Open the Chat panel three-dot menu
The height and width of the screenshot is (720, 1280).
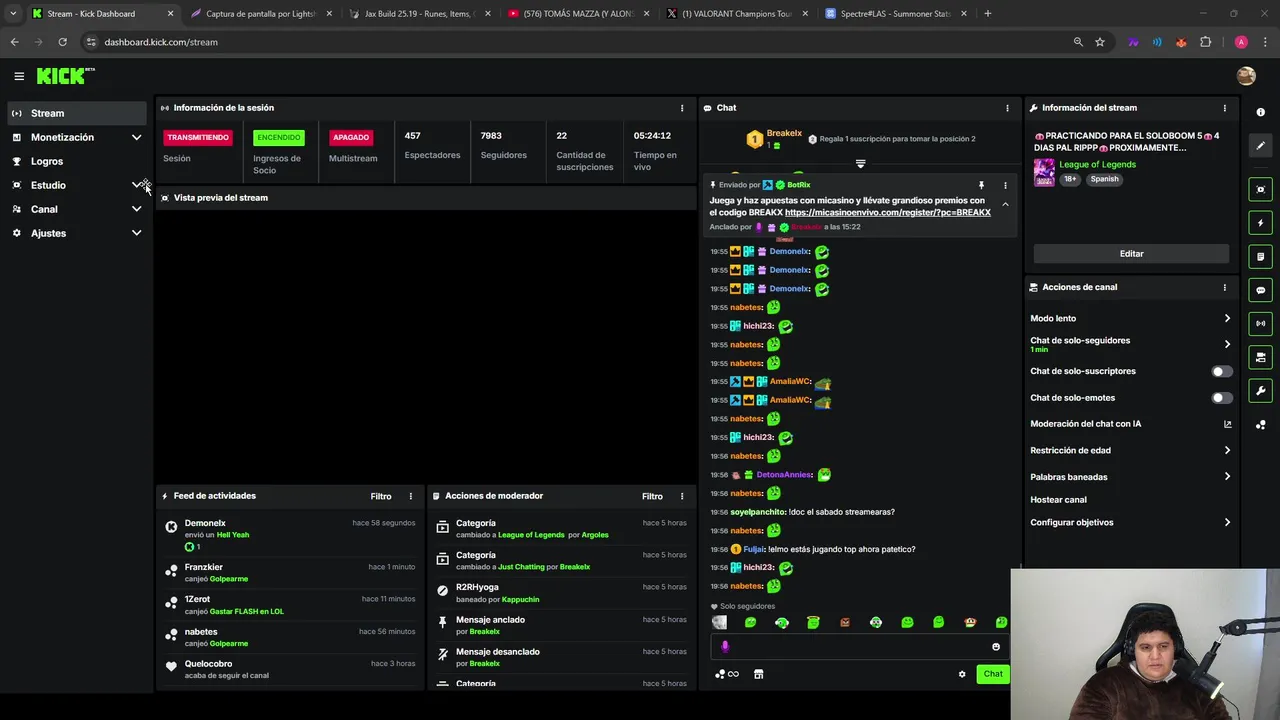click(x=1007, y=108)
